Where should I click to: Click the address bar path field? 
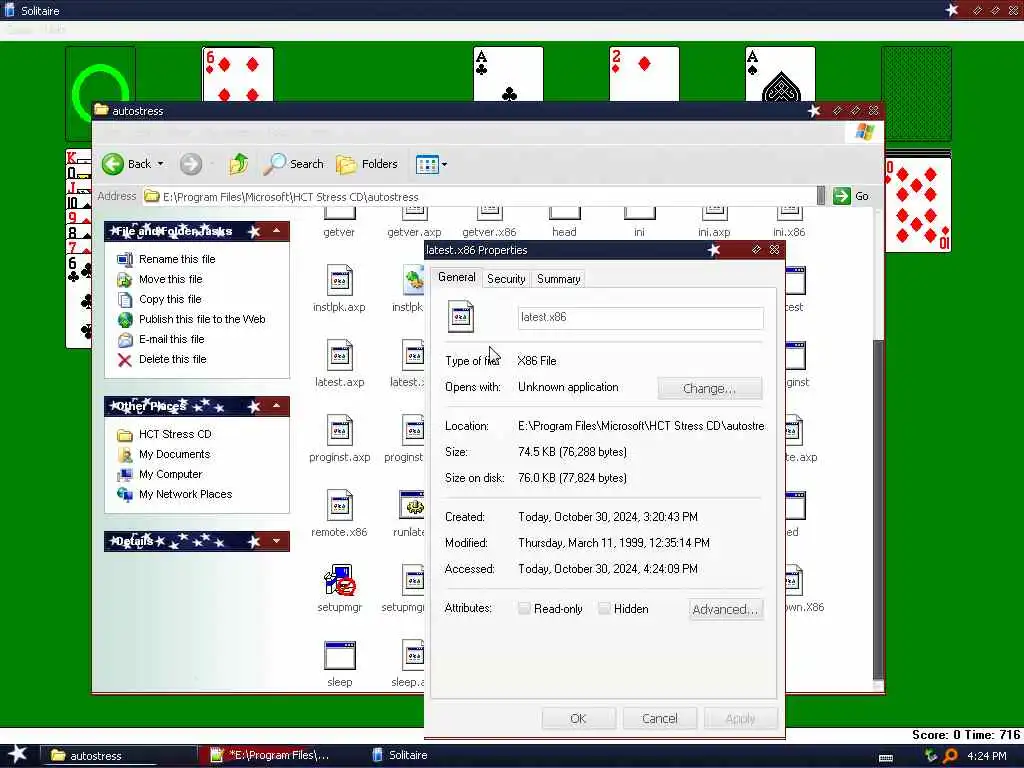[x=479, y=197]
